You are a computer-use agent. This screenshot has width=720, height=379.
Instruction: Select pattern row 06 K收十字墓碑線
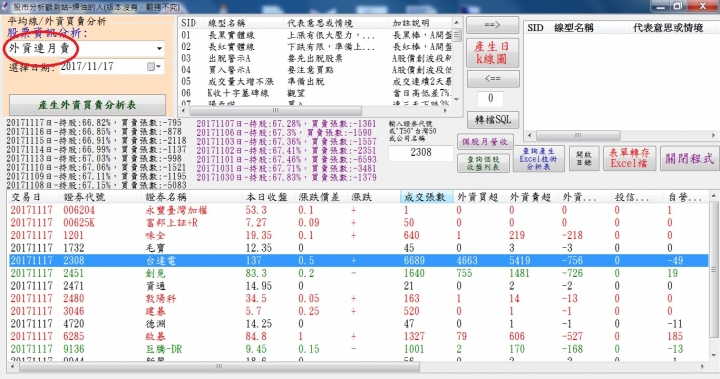pyautogui.click(x=316, y=93)
